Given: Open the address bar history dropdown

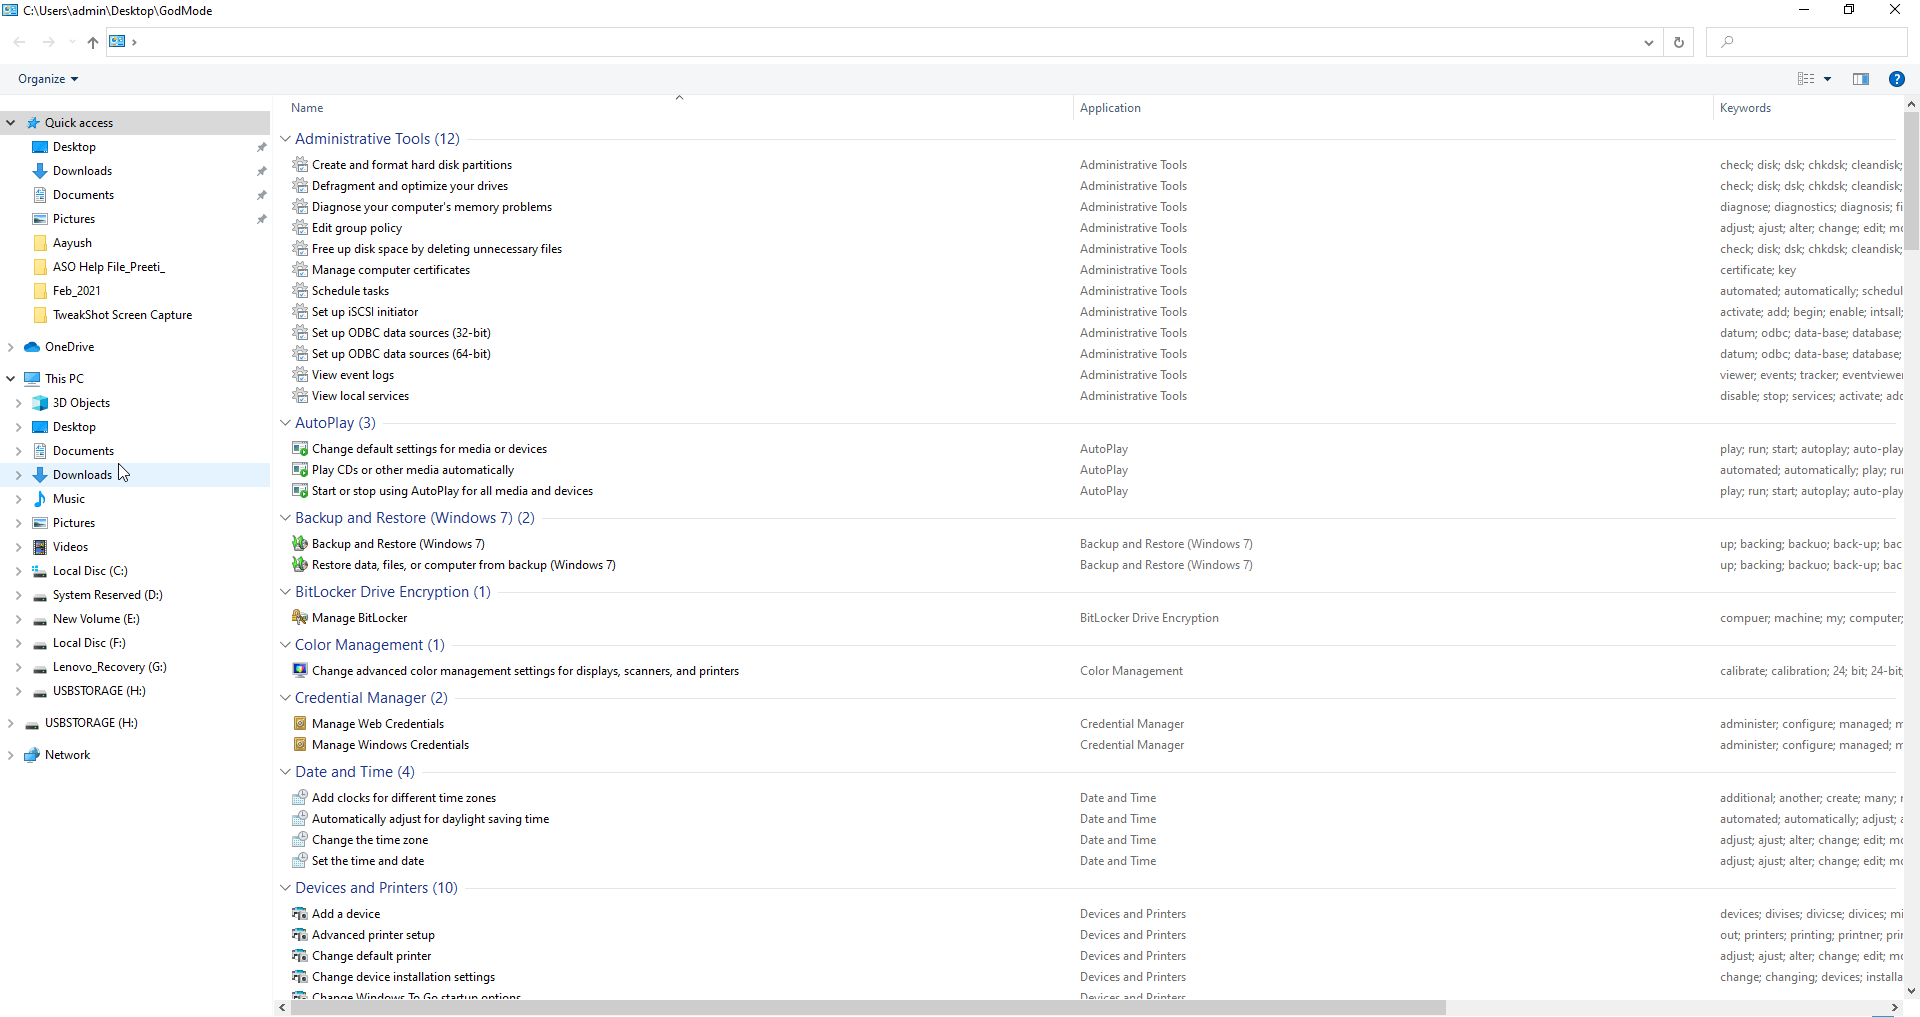Looking at the screenshot, I should click(1647, 42).
